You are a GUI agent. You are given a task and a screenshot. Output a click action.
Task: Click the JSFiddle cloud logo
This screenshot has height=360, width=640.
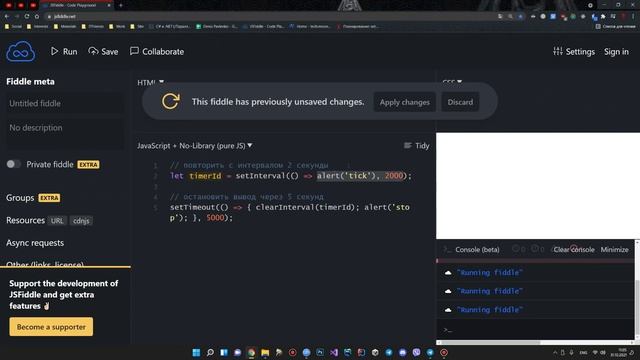pyautogui.click(x=20, y=51)
